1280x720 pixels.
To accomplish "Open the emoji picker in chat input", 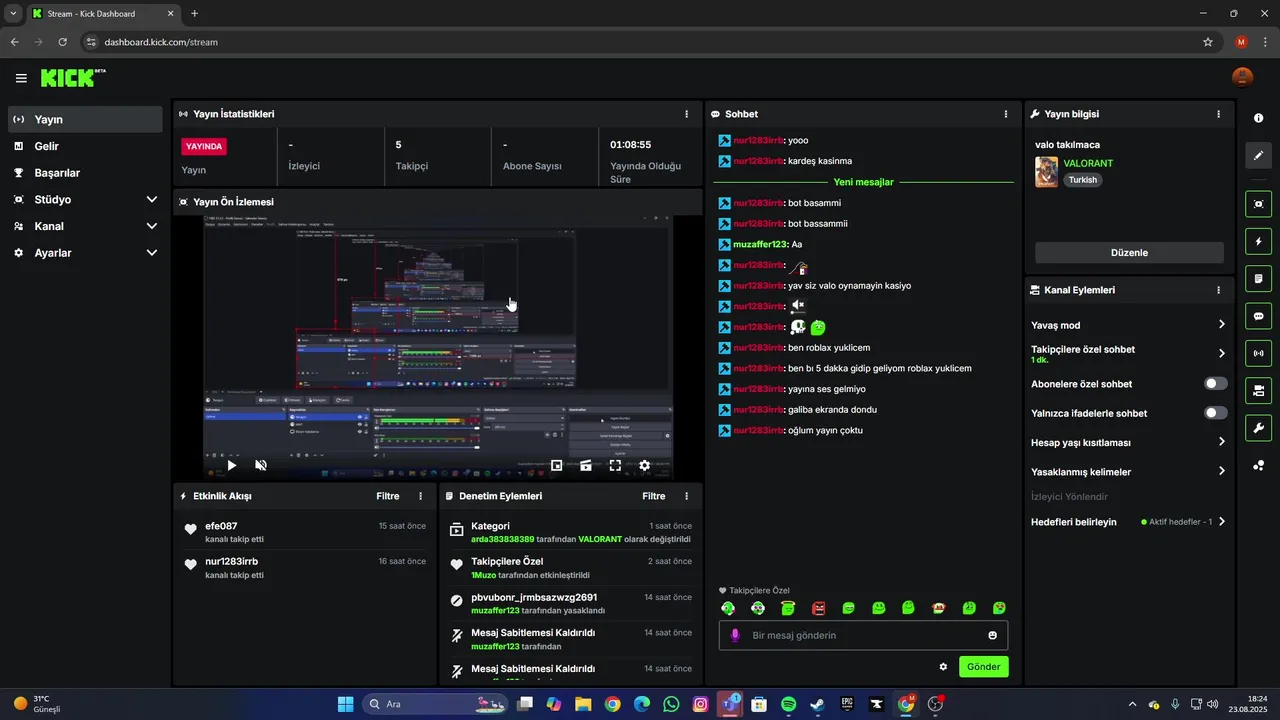I will [x=992, y=635].
